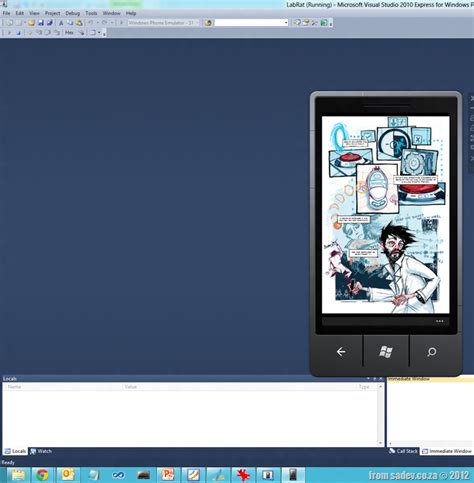Toggle Hex hexadecimal display button
The width and height of the screenshot is (474, 483).
(69, 33)
